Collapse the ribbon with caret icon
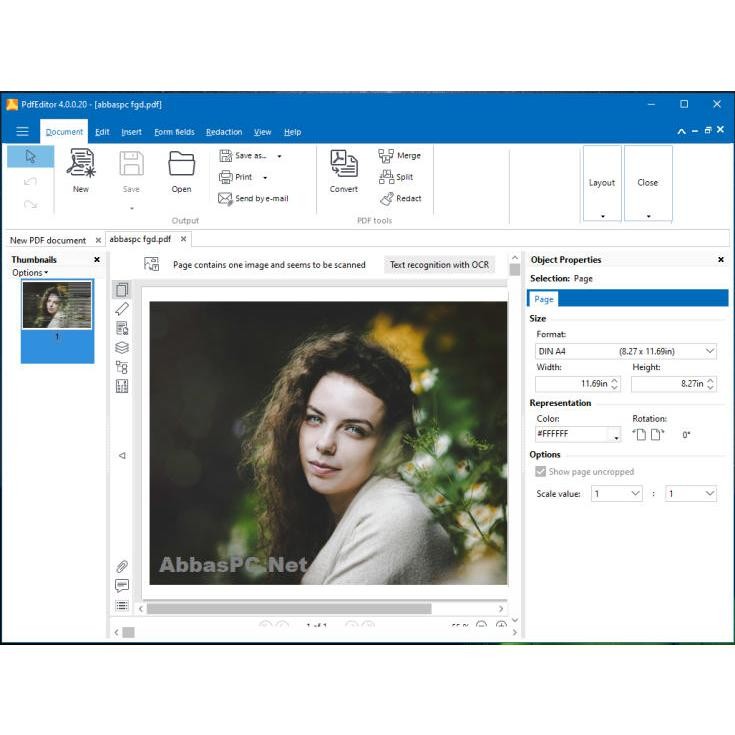The height and width of the screenshot is (735, 735). coord(681,131)
